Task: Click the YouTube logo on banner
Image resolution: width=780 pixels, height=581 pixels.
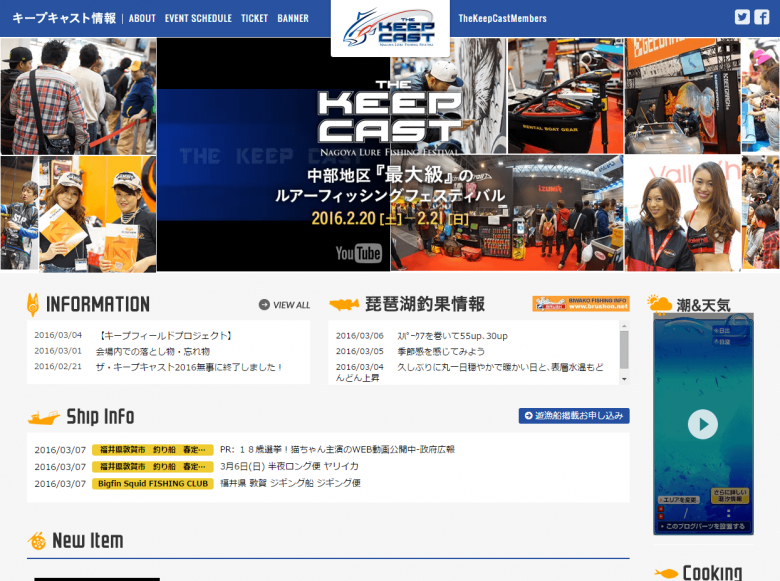Action: [x=359, y=253]
